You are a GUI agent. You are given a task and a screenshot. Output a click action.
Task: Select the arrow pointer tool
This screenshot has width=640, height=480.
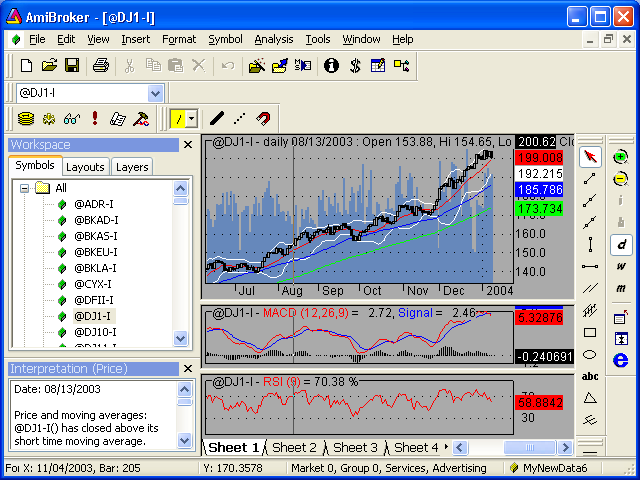(x=590, y=156)
